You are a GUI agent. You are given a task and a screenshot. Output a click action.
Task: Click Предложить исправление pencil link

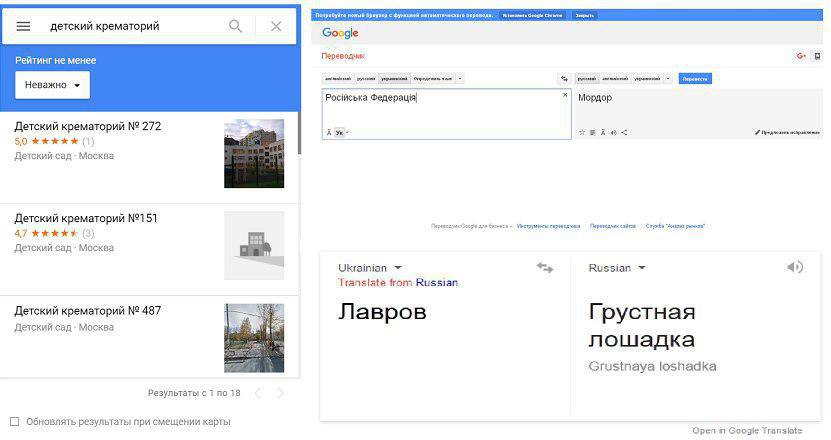point(787,133)
